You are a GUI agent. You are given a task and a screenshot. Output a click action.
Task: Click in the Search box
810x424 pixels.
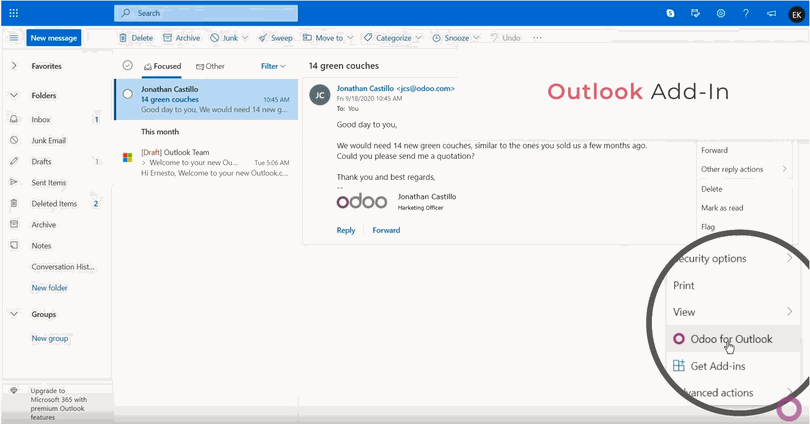click(x=206, y=13)
